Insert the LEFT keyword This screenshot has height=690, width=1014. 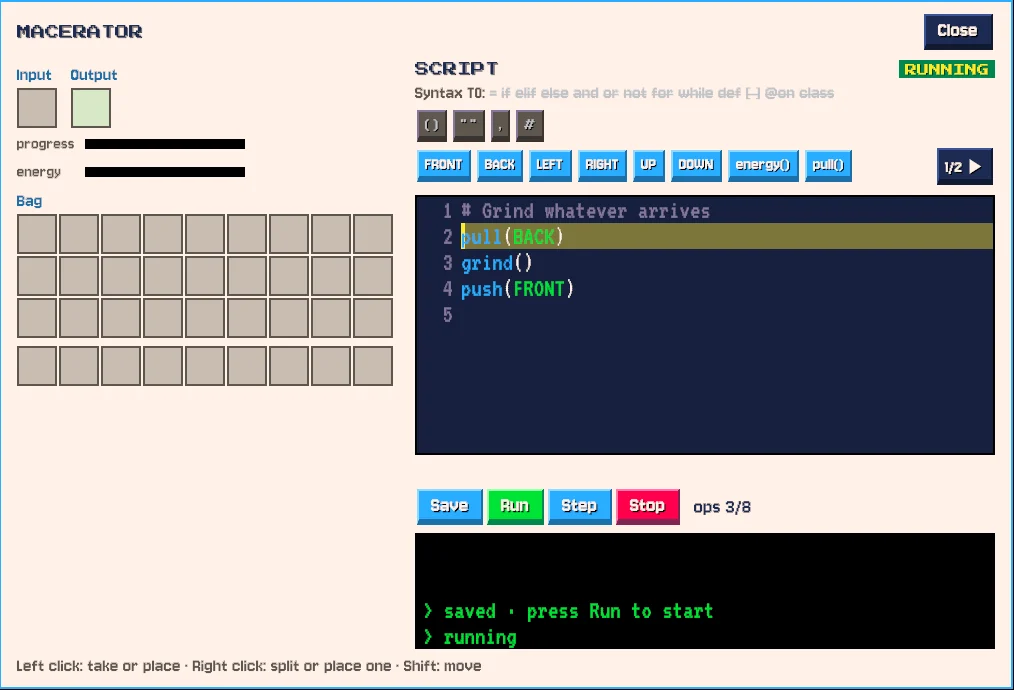[x=550, y=166]
